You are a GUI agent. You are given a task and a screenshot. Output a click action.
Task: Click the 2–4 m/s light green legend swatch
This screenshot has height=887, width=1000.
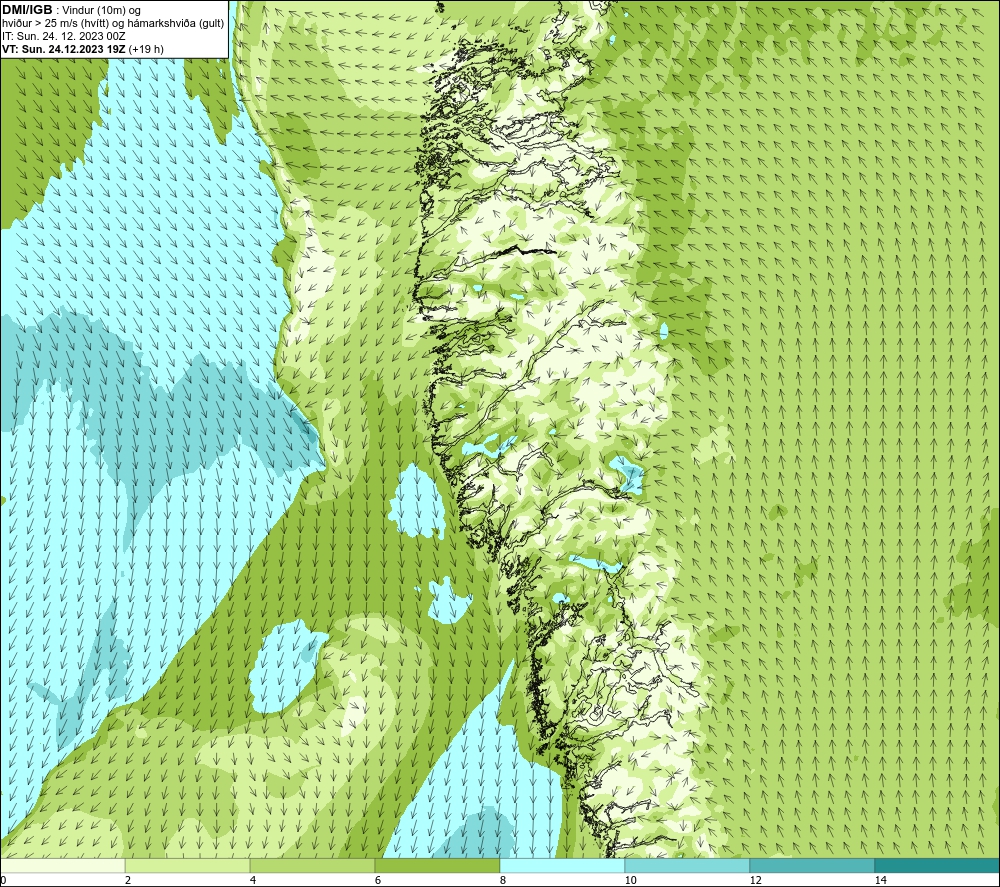pyautogui.click(x=188, y=865)
